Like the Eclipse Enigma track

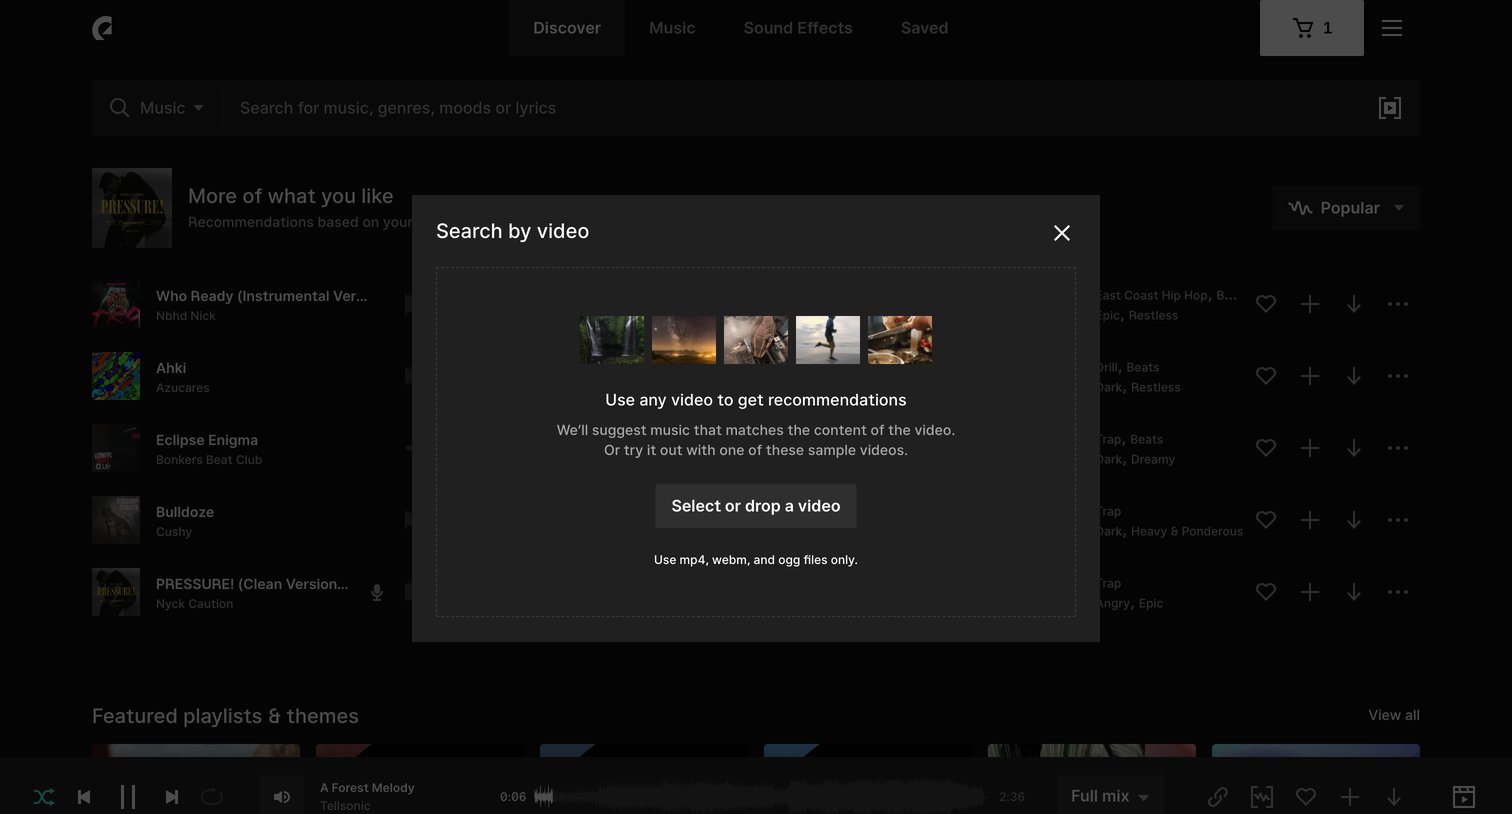click(1266, 448)
